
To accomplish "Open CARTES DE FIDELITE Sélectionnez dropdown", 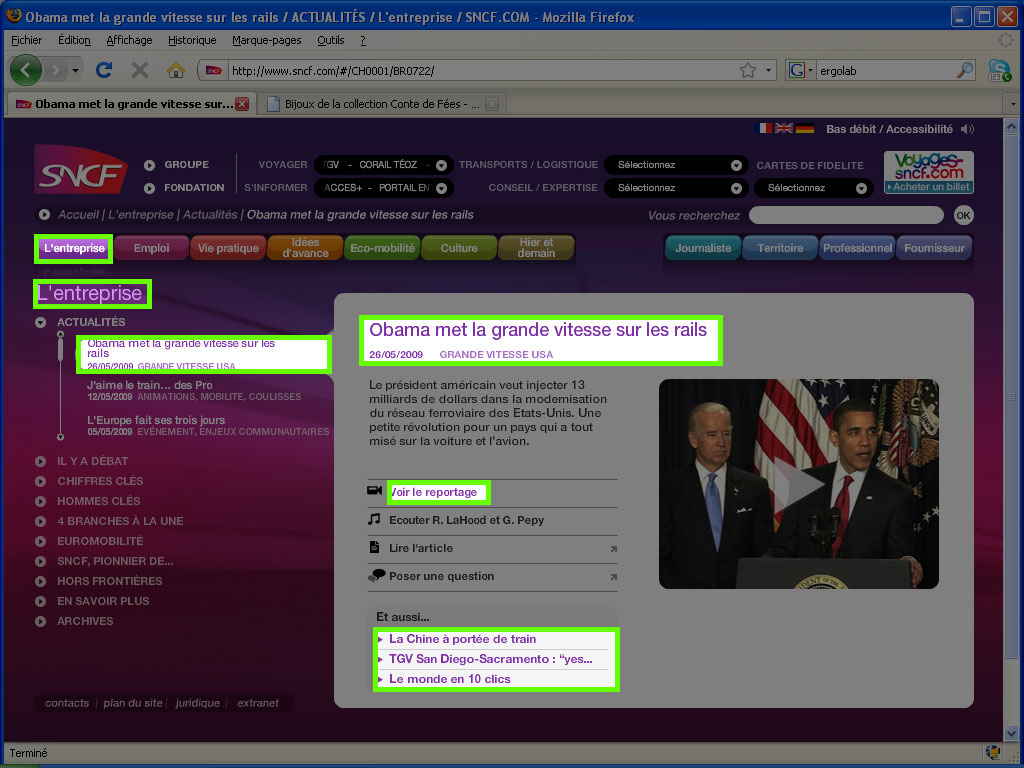I will click(x=814, y=188).
